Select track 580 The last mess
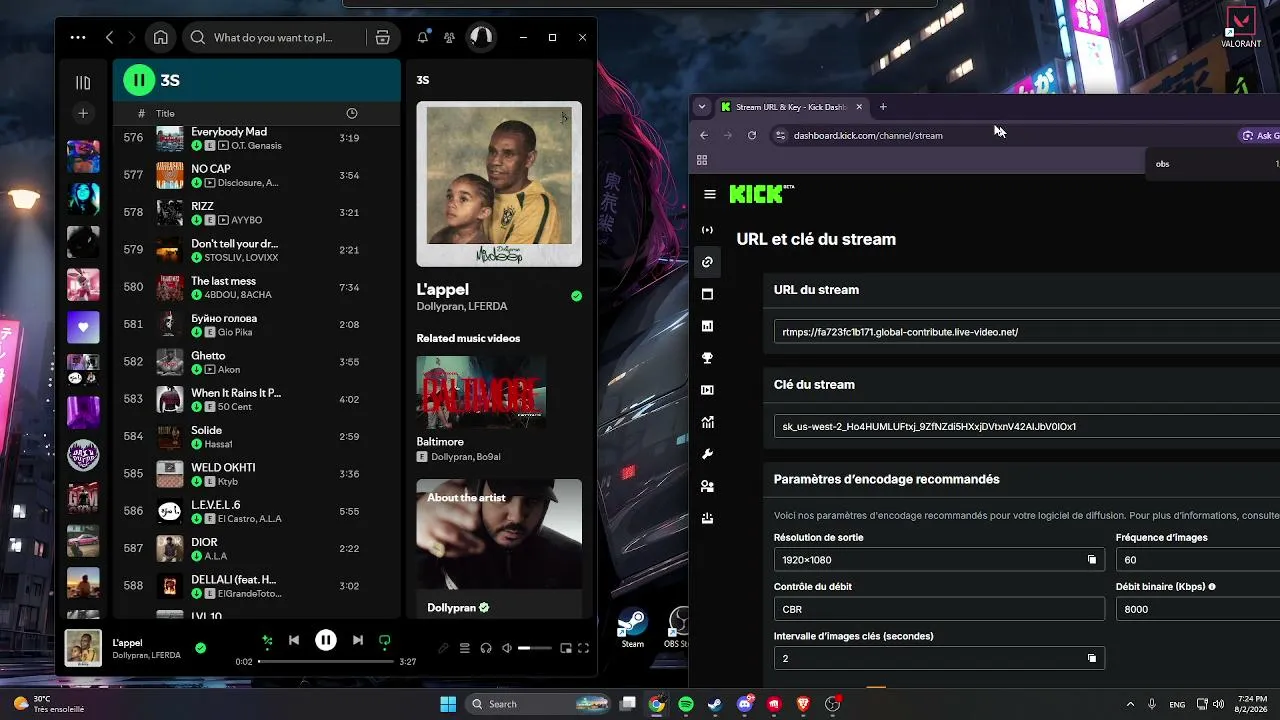Viewport: 1280px width, 720px height. click(258, 287)
